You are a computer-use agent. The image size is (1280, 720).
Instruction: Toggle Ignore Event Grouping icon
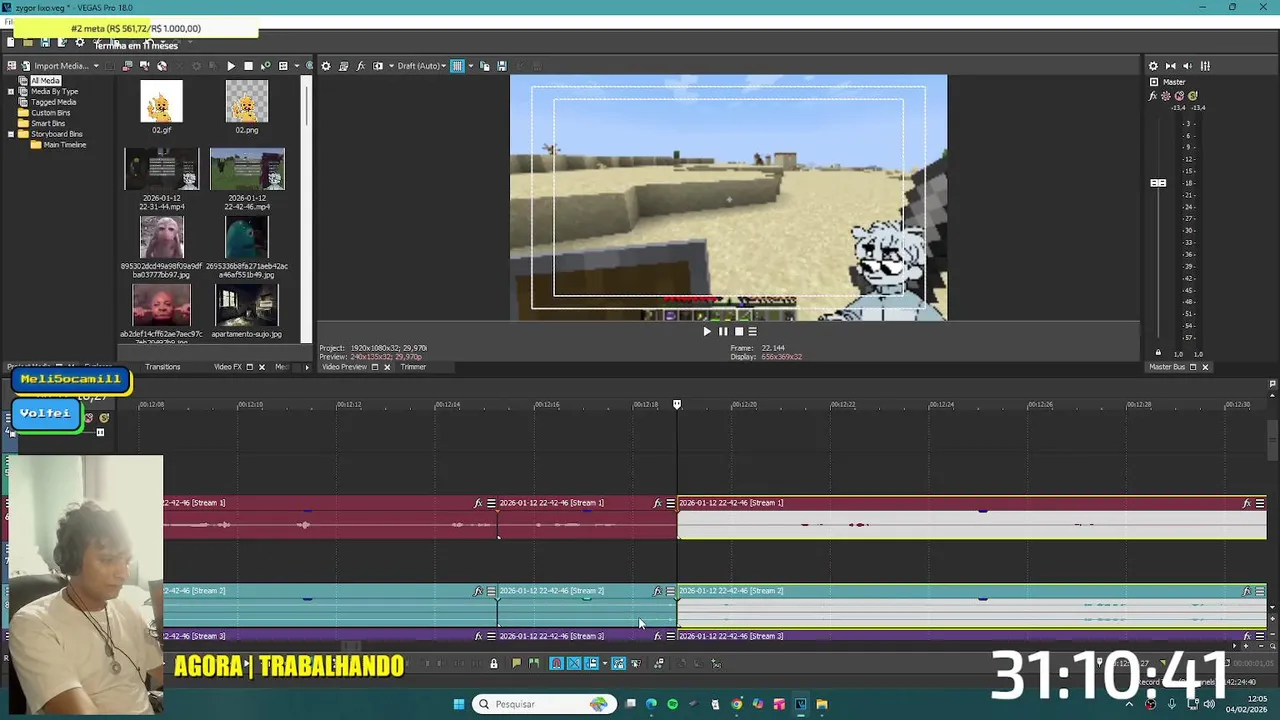click(659, 663)
